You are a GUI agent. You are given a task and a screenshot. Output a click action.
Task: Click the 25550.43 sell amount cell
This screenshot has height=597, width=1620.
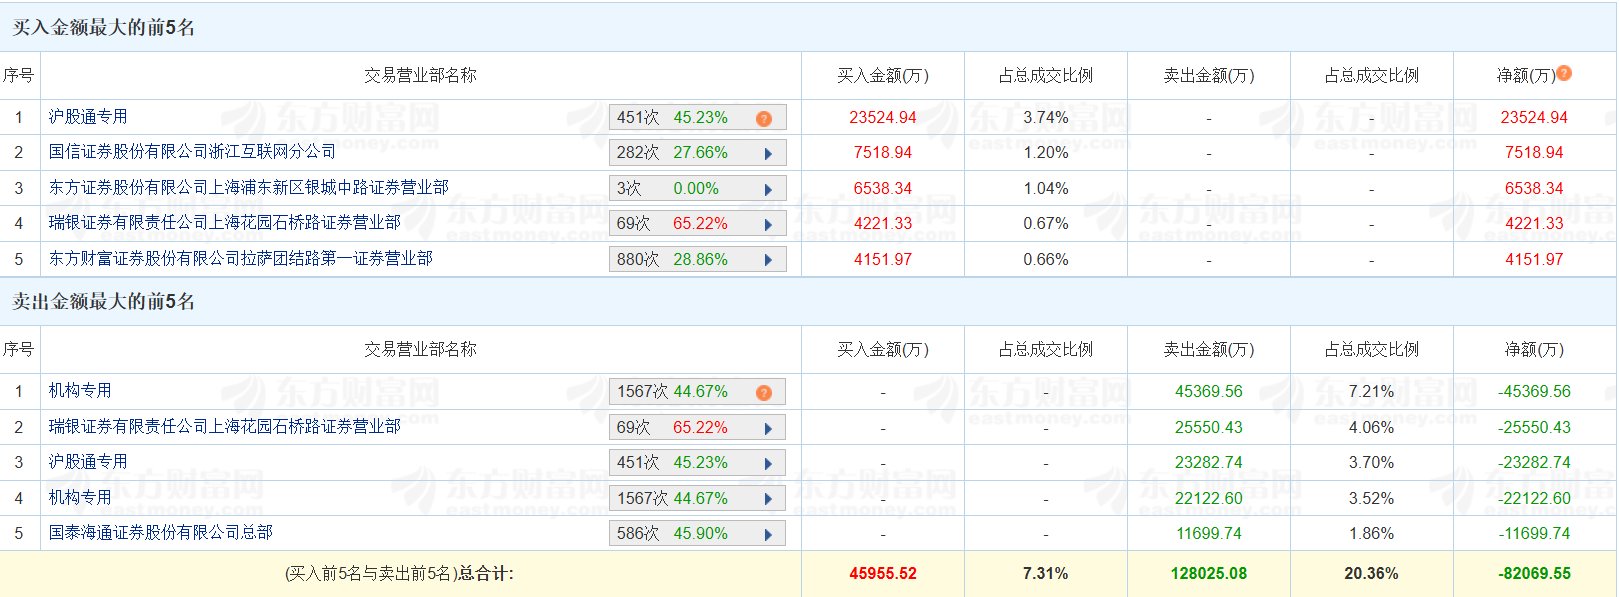(1209, 428)
